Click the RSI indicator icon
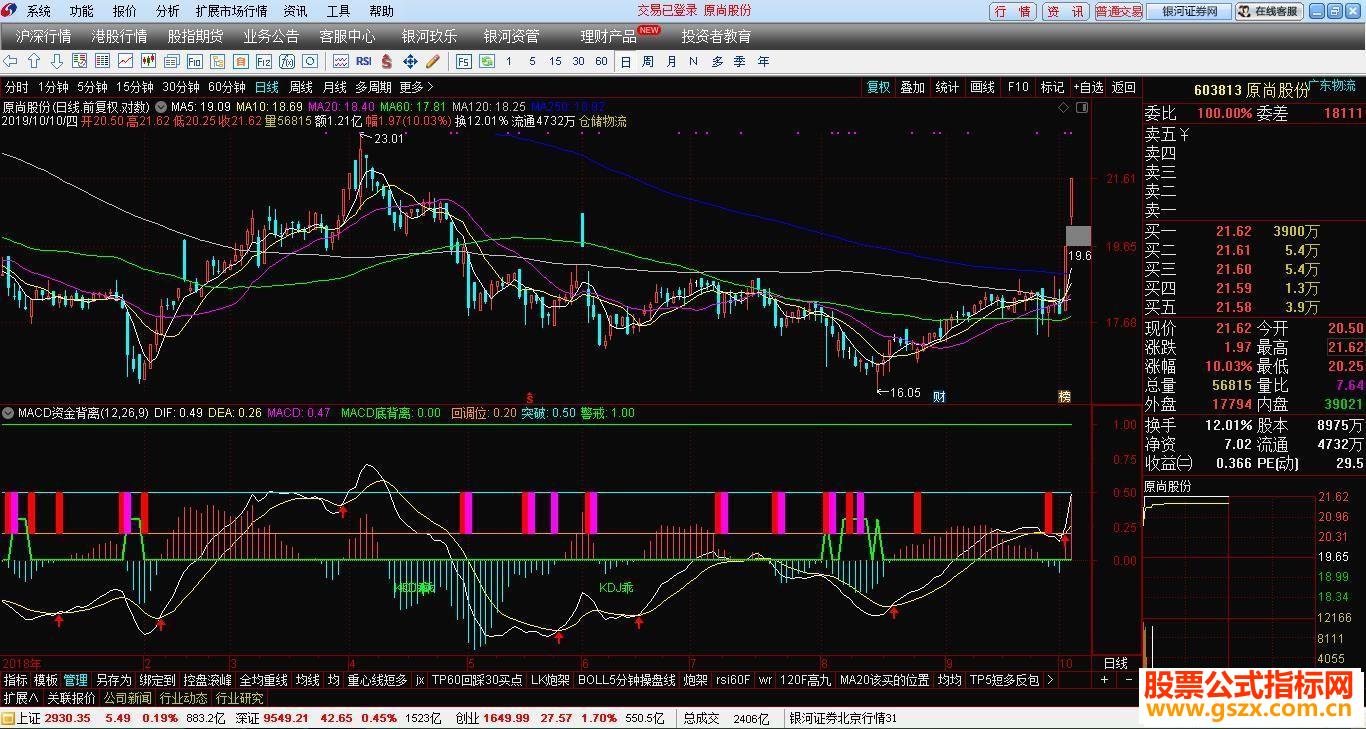 tap(364, 61)
